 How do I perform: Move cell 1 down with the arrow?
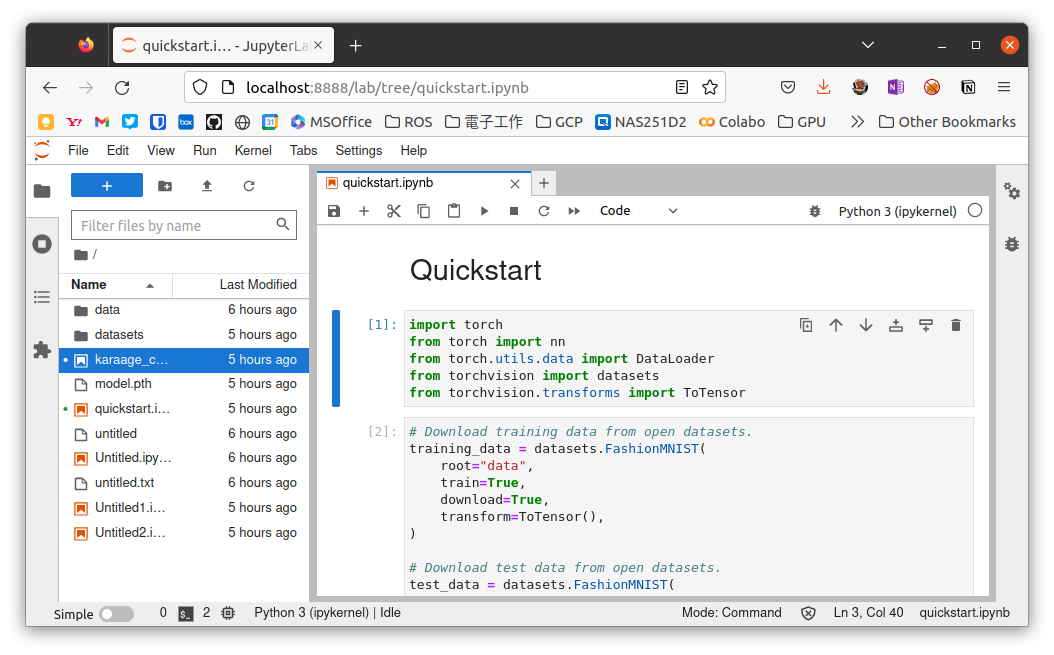tap(866, 325)
